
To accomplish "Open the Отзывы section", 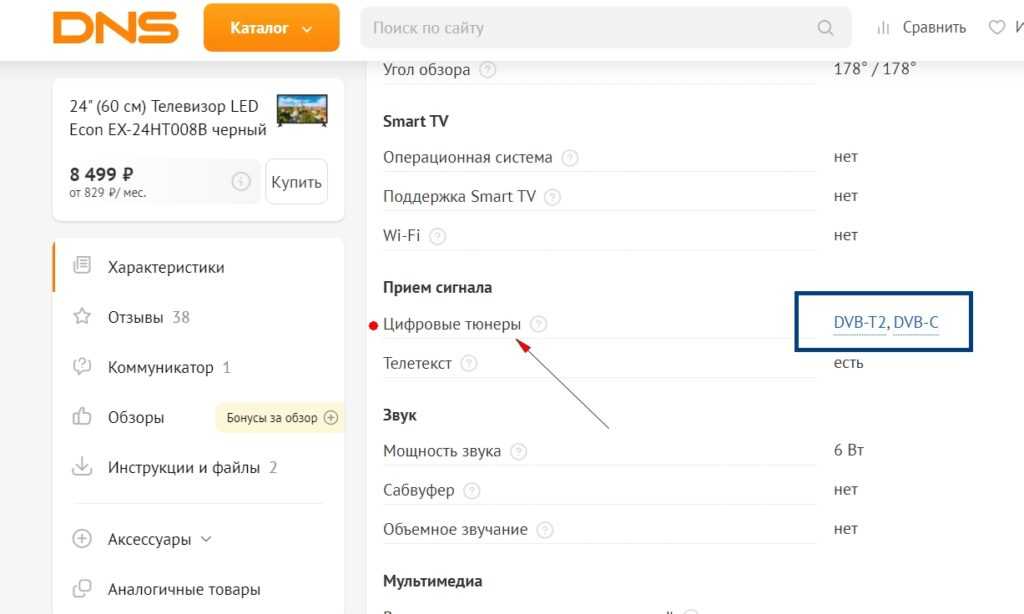I will tap(135, 317).
